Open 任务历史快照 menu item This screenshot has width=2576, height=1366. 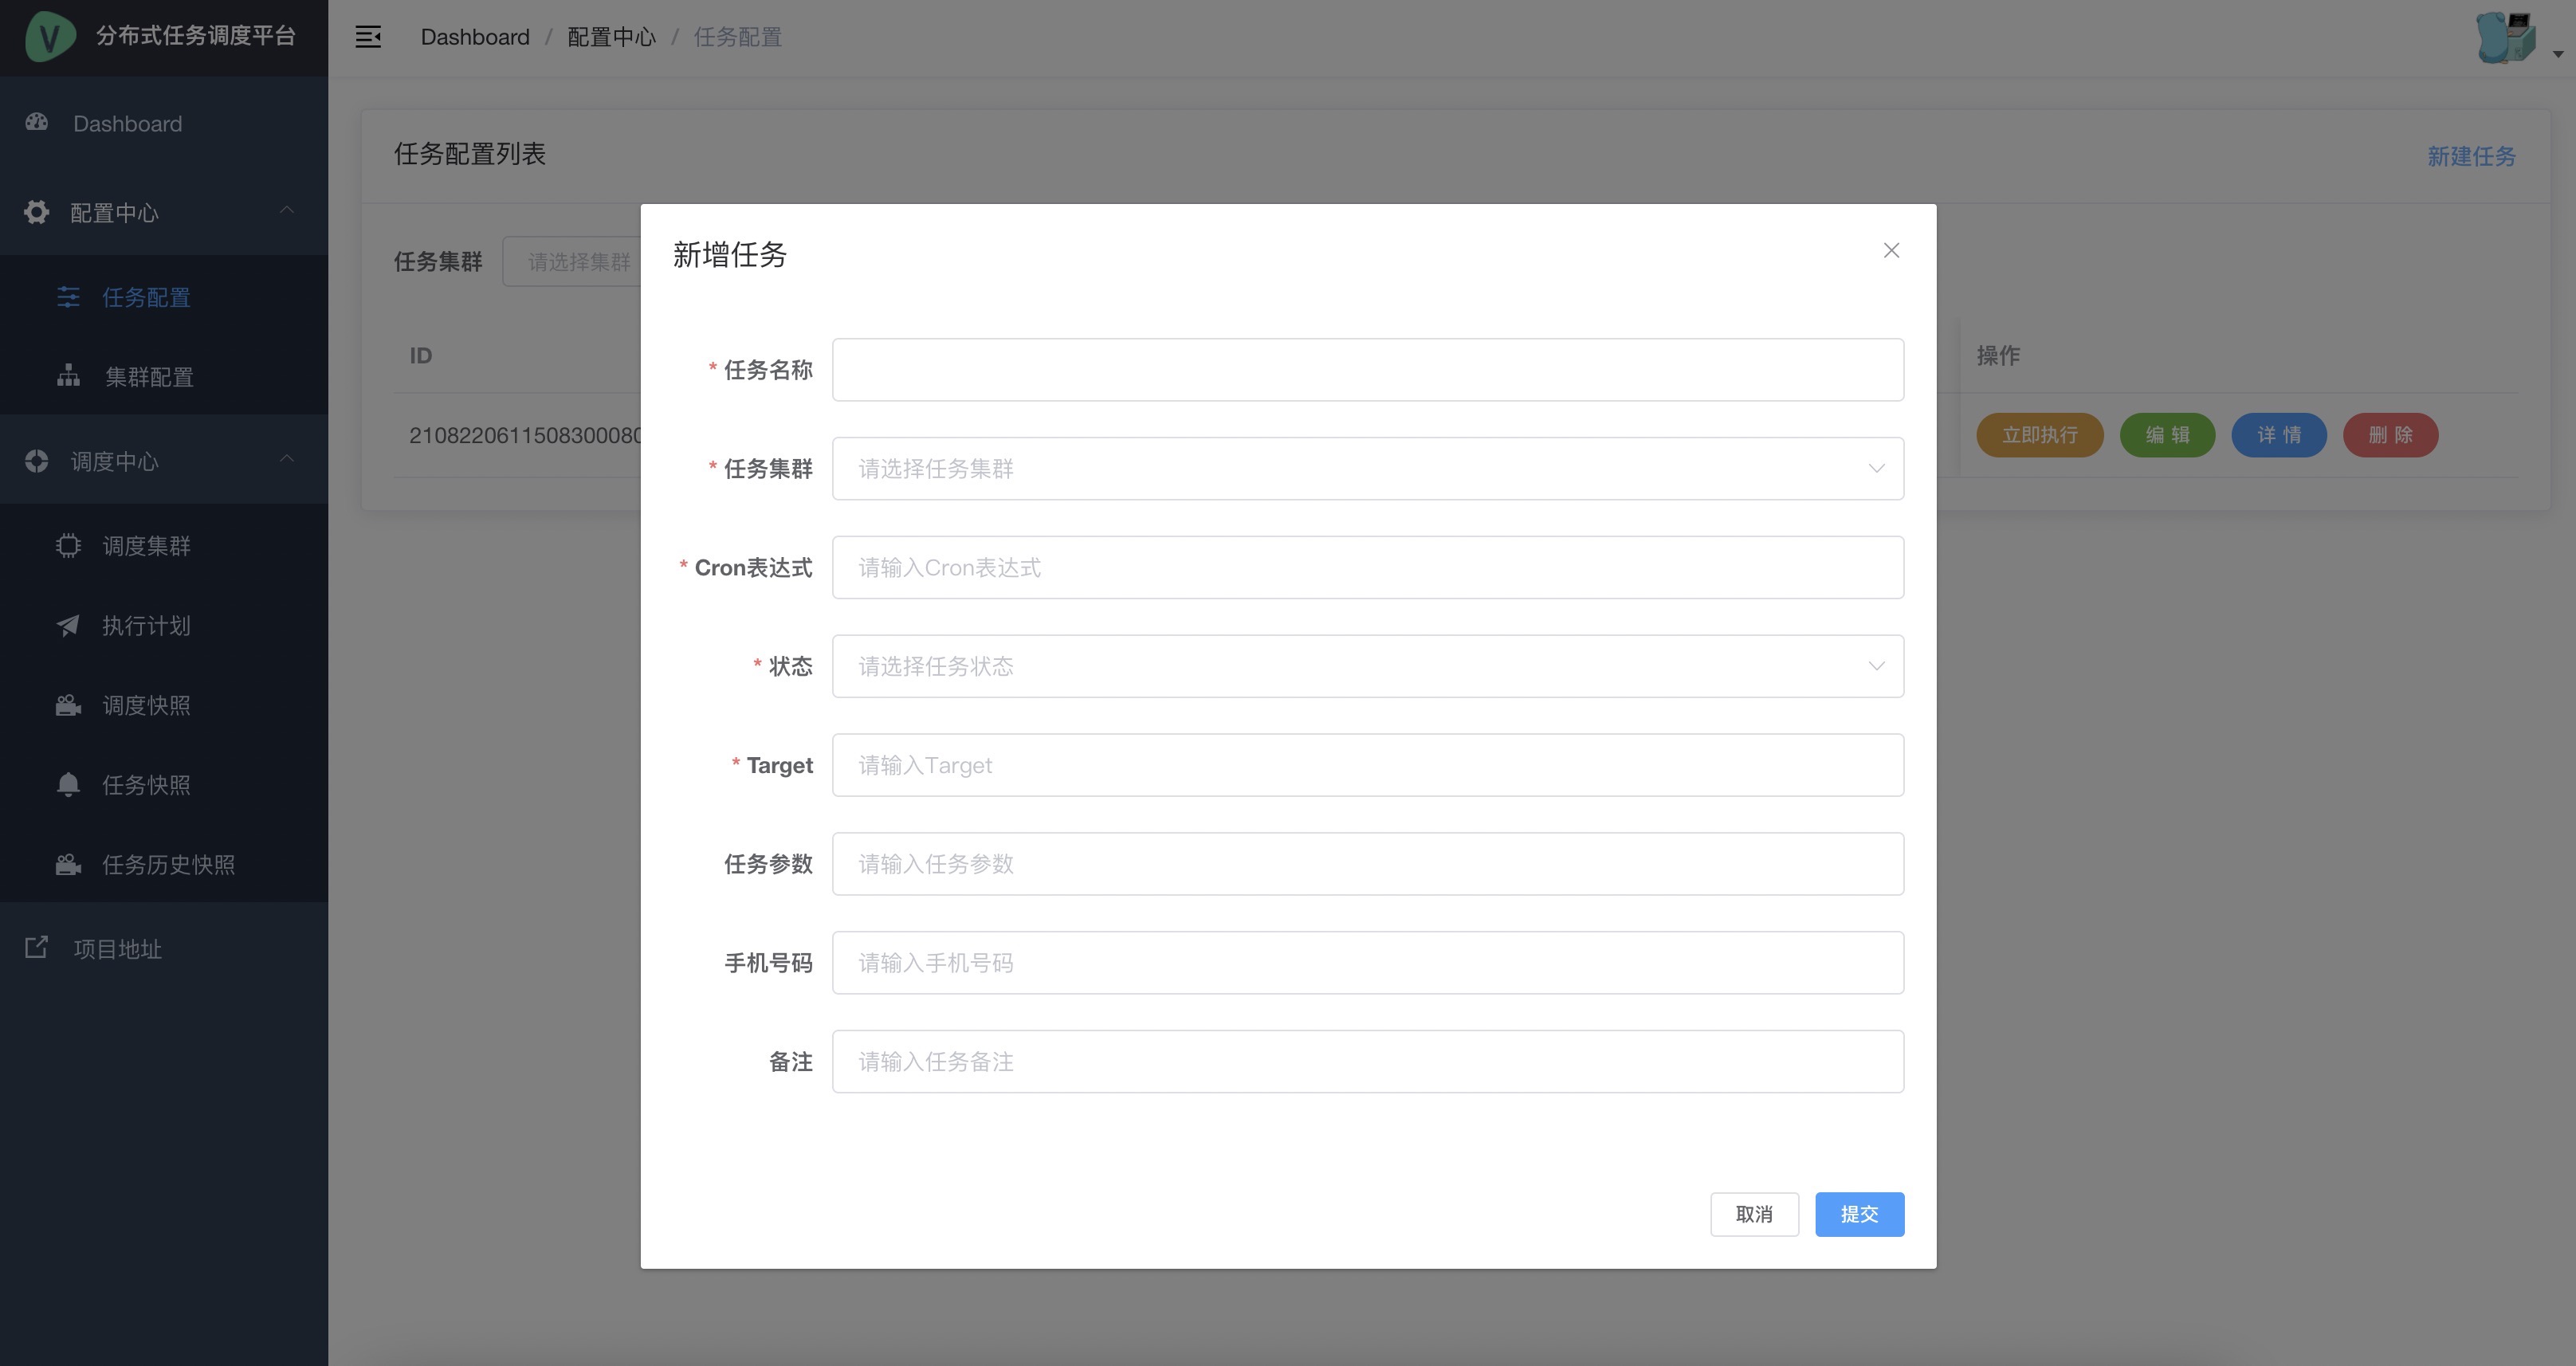168,864
